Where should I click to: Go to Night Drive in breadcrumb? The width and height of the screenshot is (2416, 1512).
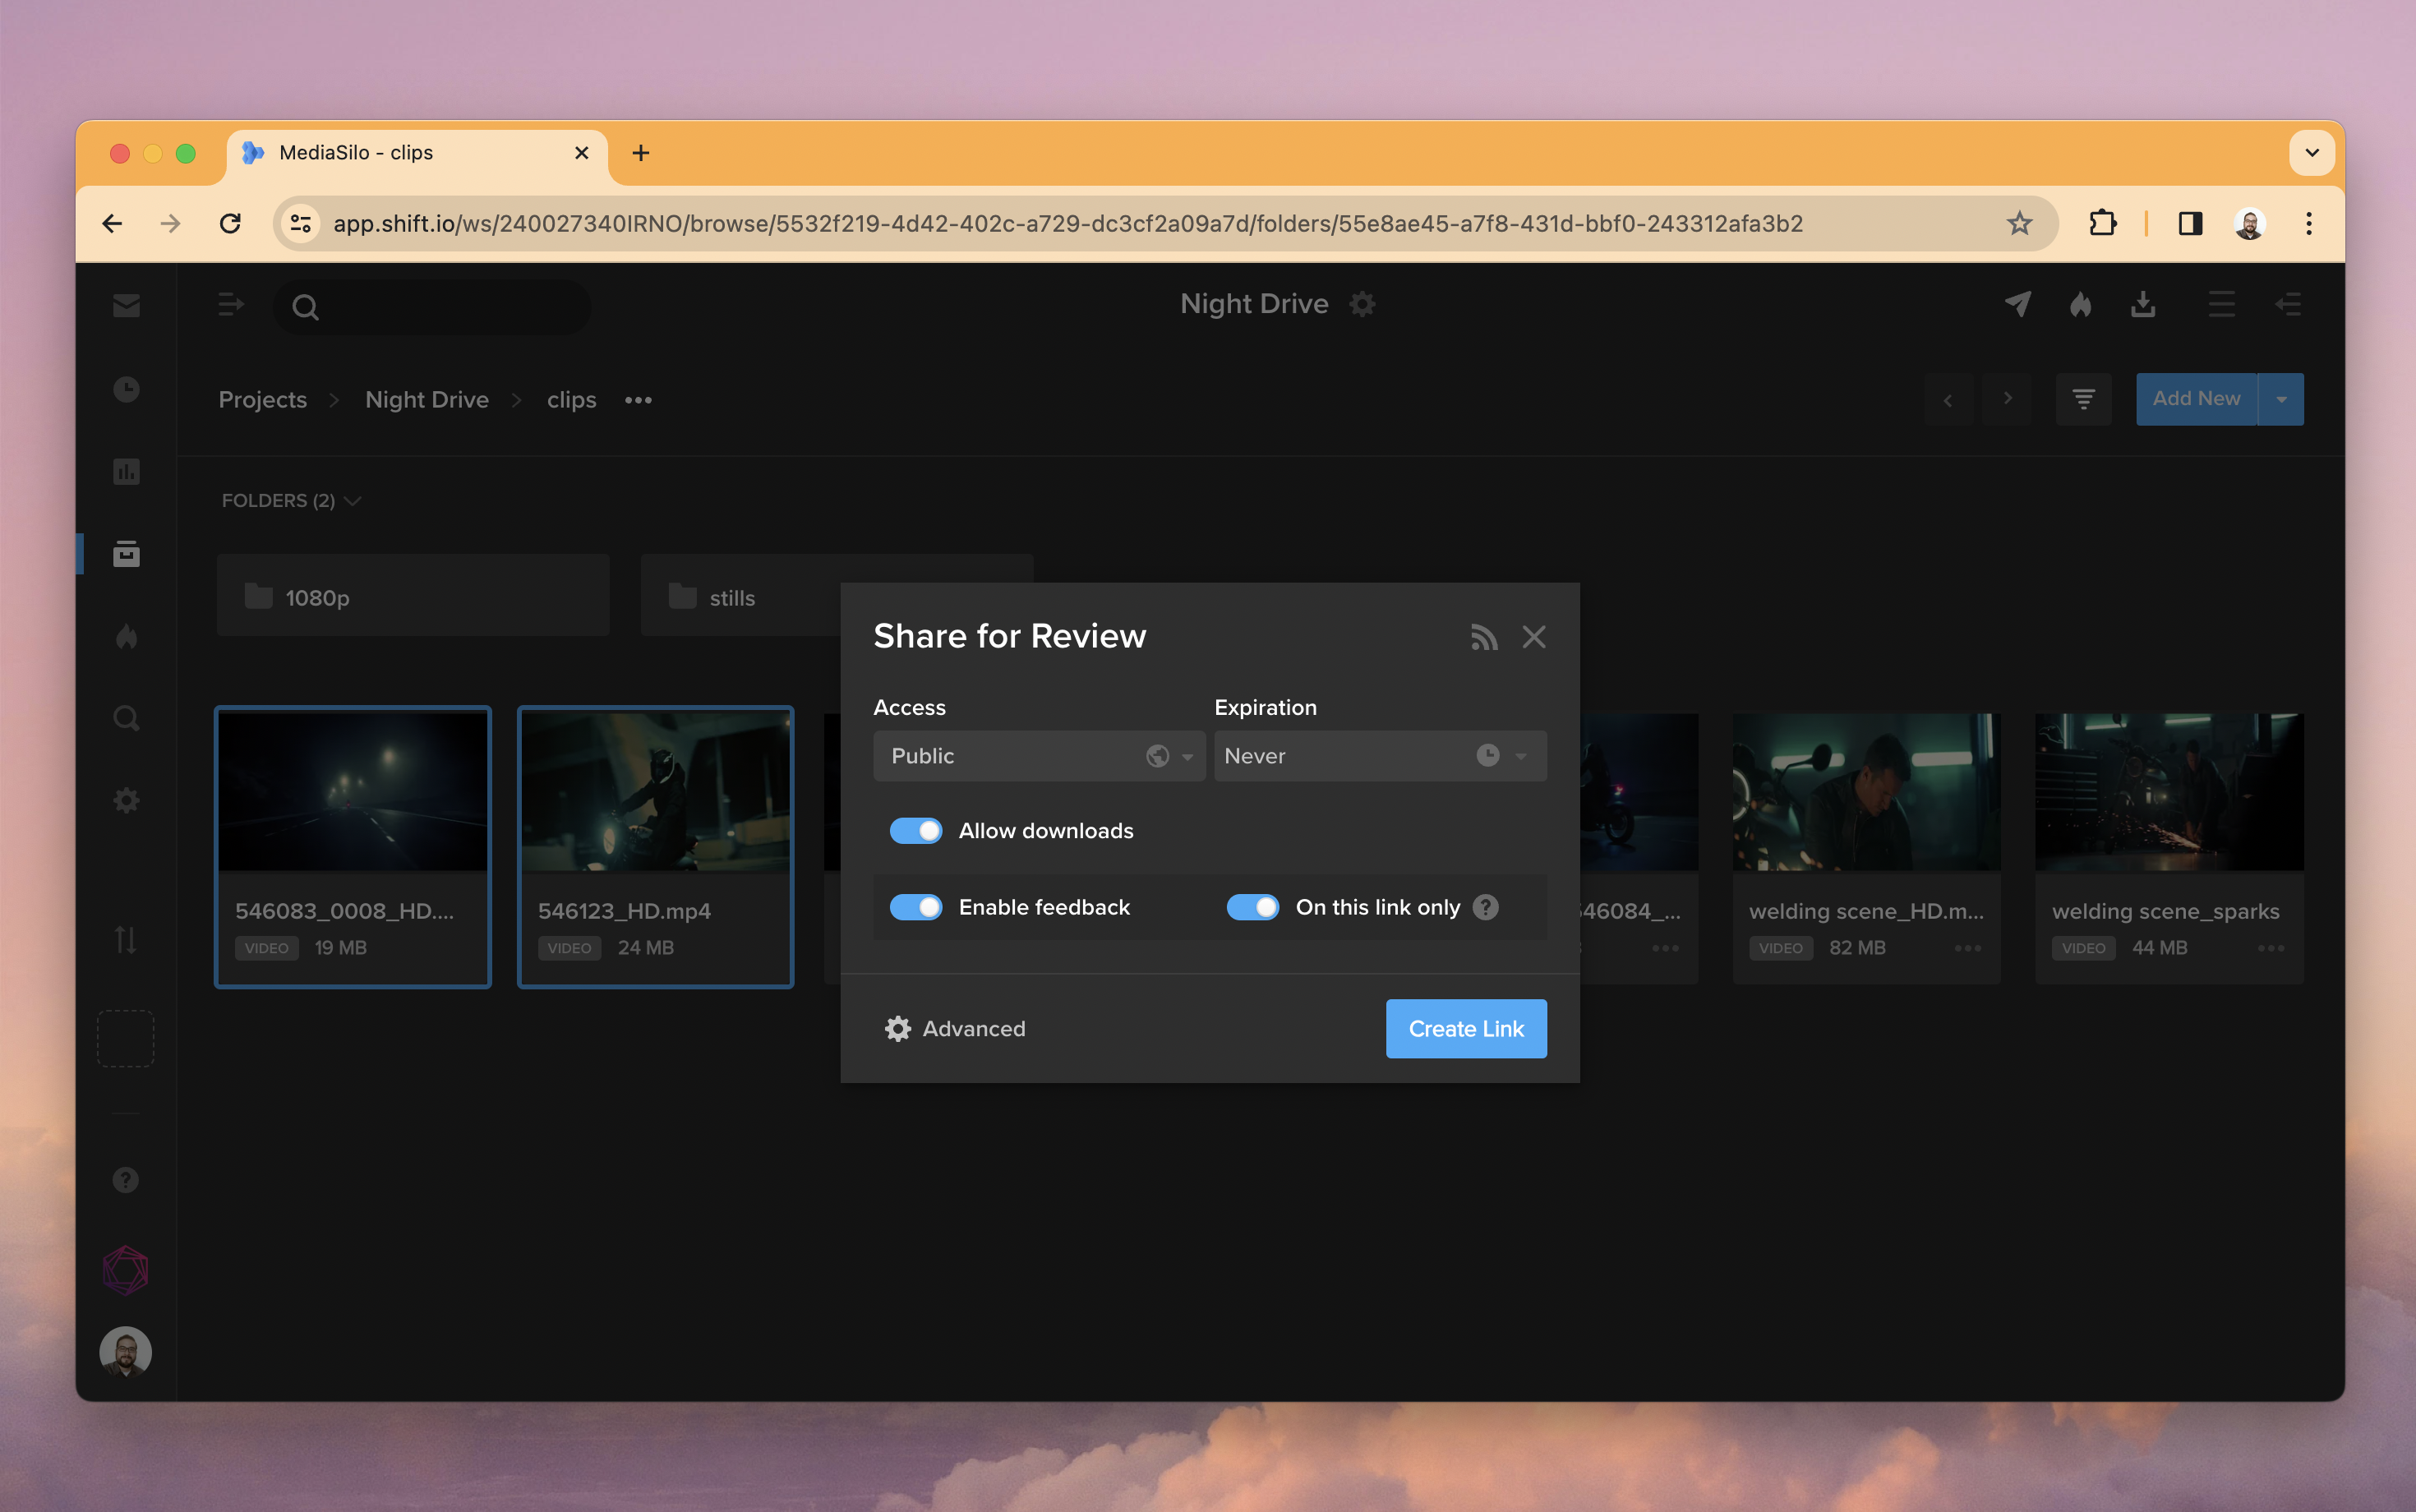click(427, 399)
